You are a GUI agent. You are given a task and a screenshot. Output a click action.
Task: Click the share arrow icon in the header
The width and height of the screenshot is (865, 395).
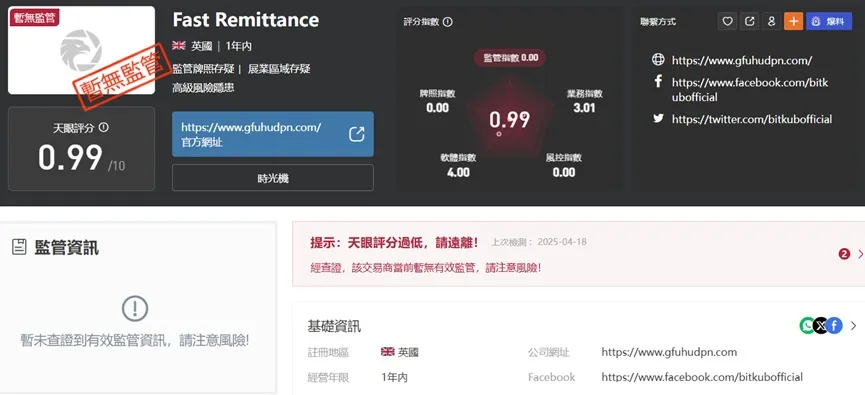coord(749,22)
